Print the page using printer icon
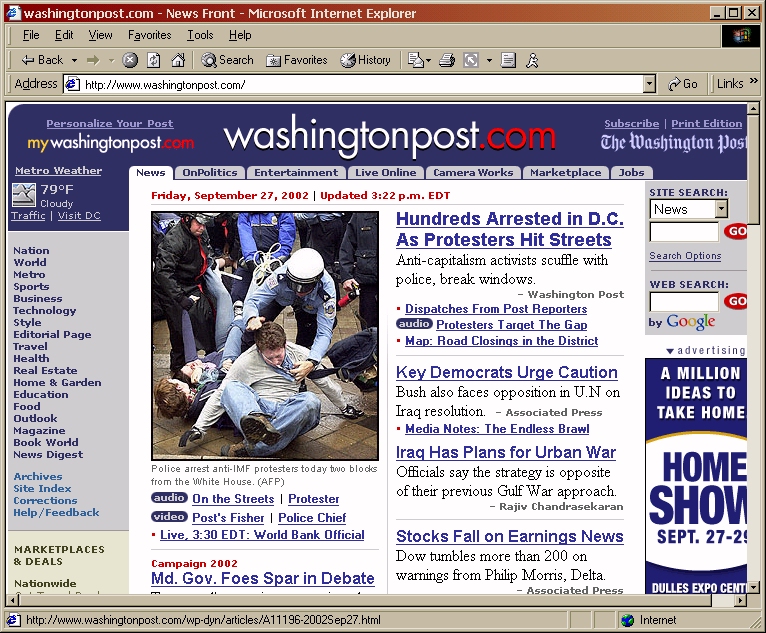The width and height of the screenshot is (766, 633). coord(447,60)
